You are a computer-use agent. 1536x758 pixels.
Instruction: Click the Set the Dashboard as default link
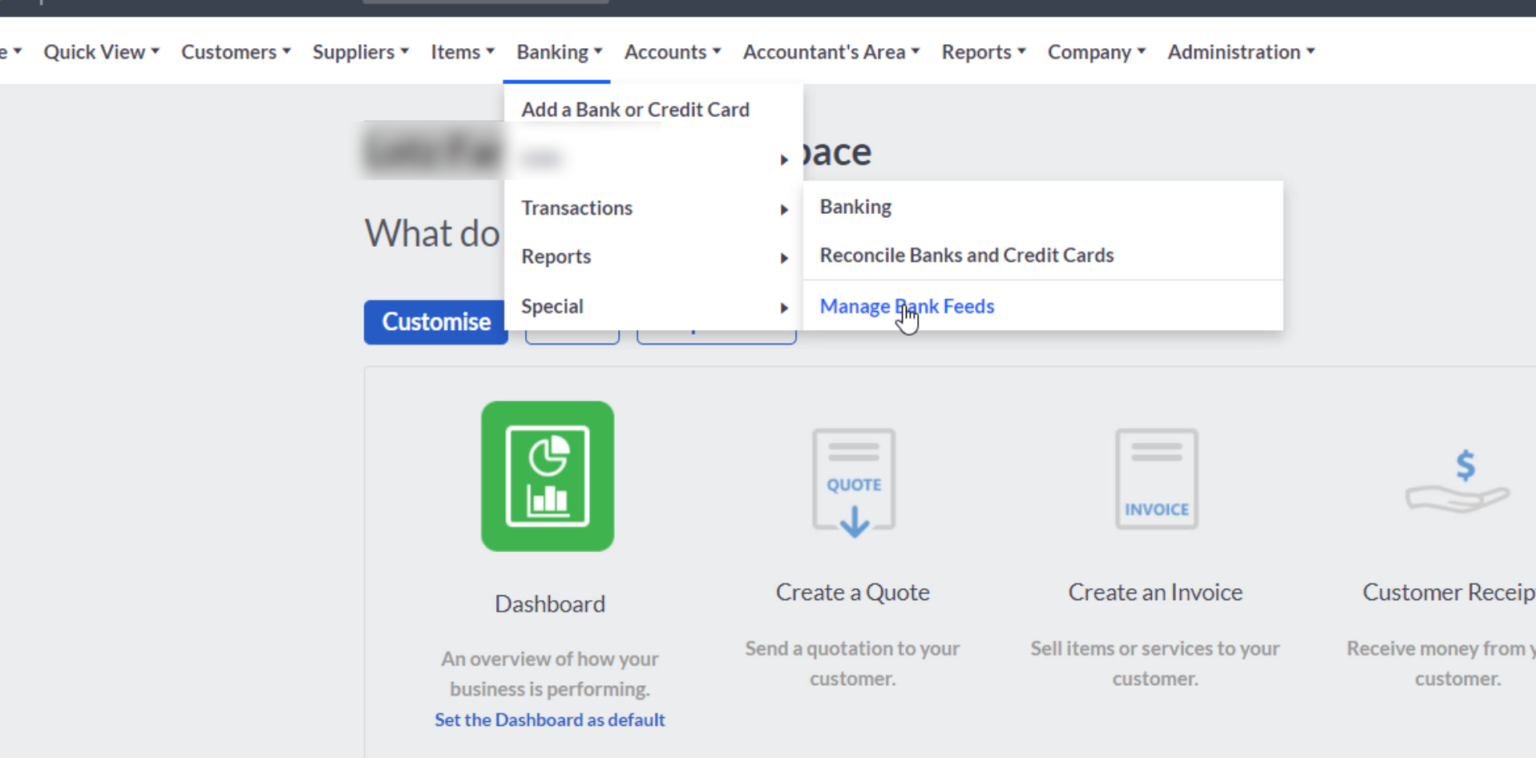pyautogui.click(x=549, y=719)
